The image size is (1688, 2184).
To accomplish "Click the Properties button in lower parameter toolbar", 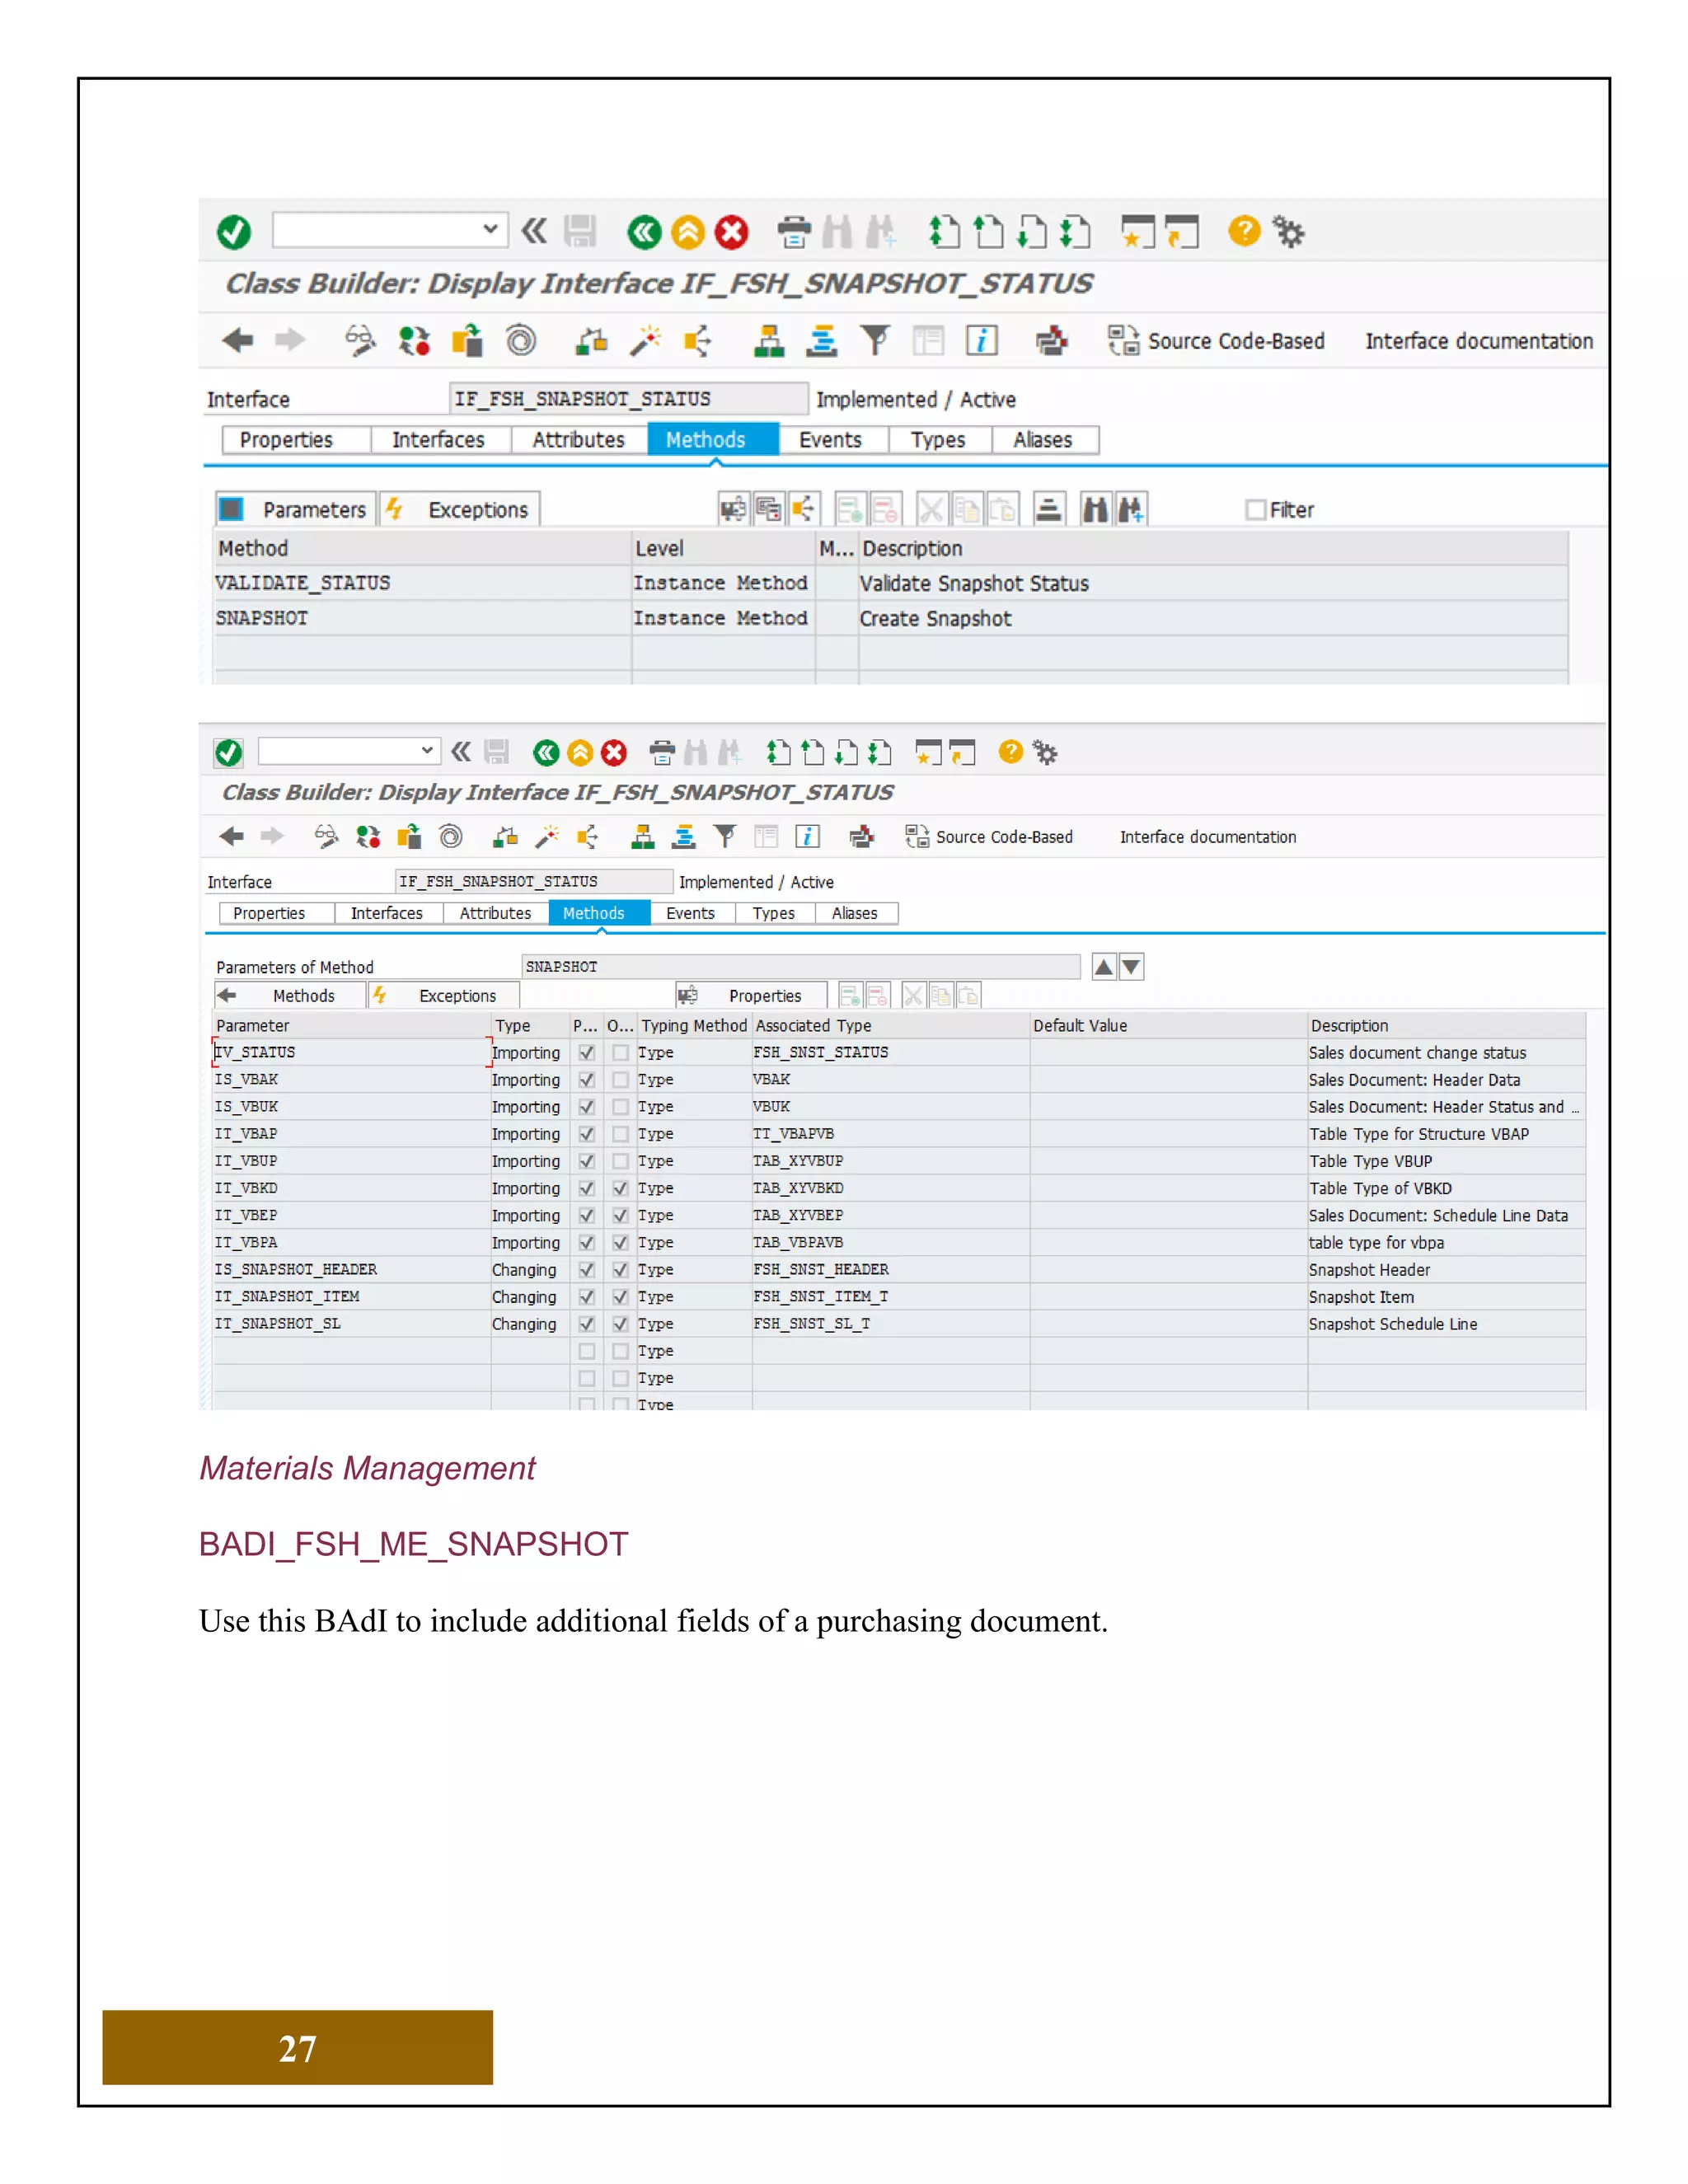I will pos(751,995).
